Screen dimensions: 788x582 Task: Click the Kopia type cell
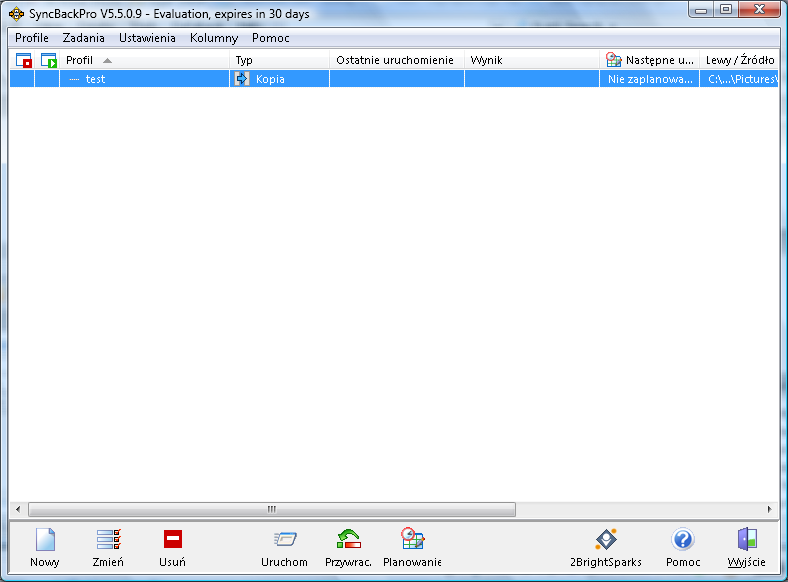(x=280, y=79)
